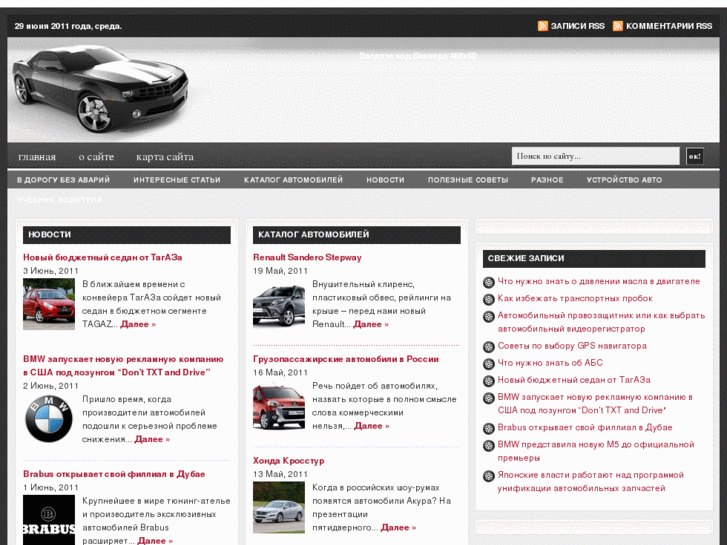Open the карта сайта page
727x545 pixels.
[x=165, y=157]
